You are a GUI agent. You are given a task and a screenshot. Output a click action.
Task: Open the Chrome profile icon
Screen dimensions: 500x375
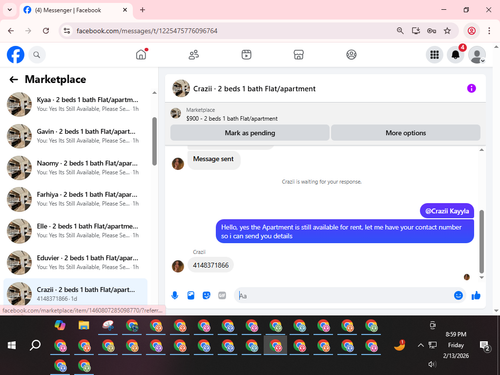tap(471, 31)
